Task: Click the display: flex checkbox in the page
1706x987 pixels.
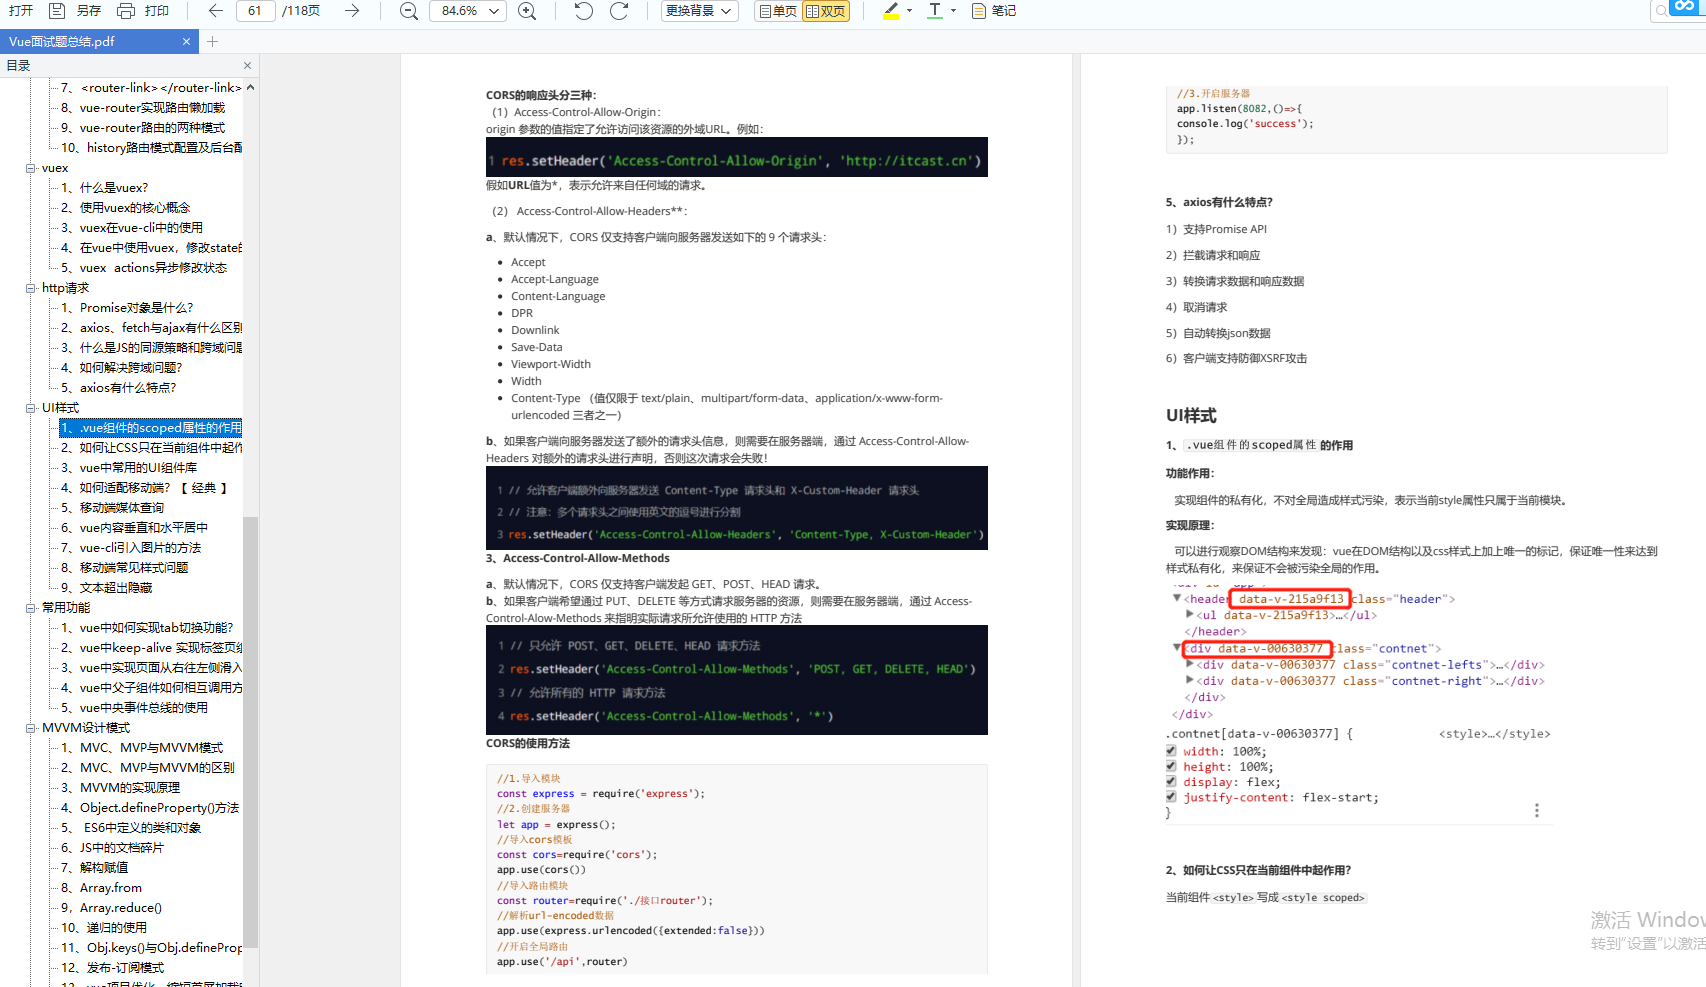Action: (x=1171, y=782)
